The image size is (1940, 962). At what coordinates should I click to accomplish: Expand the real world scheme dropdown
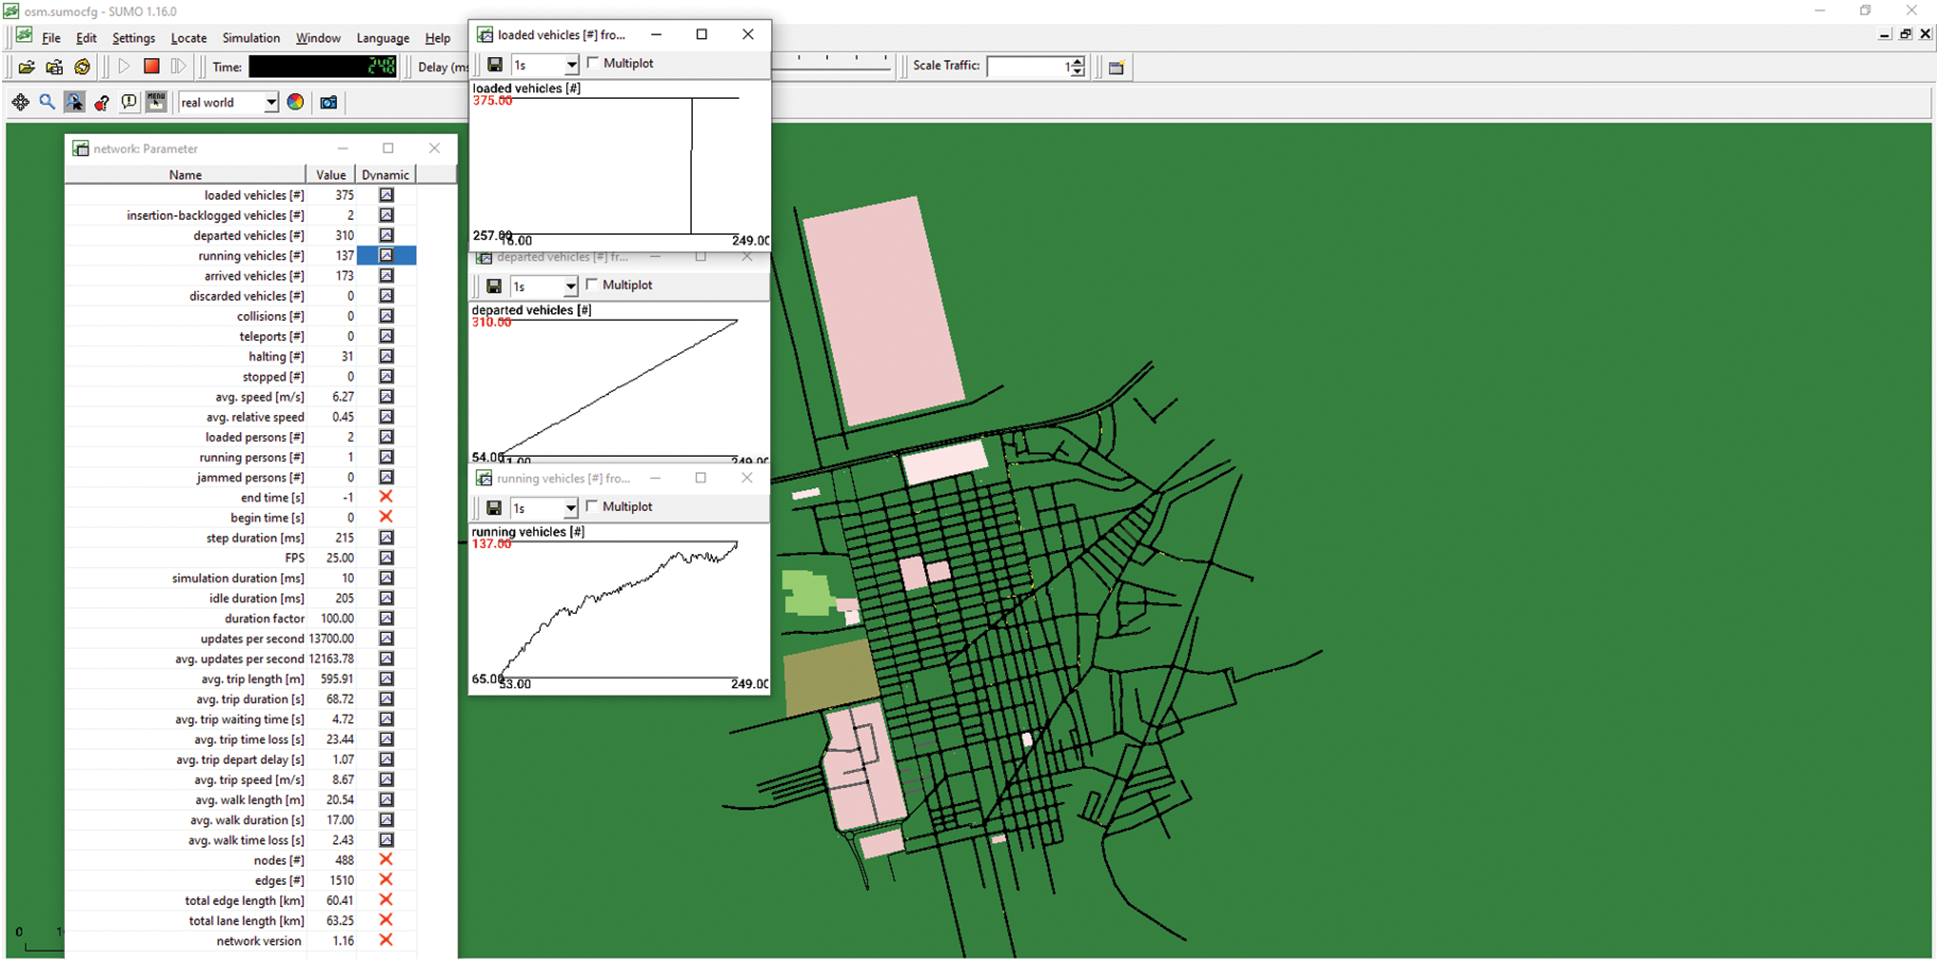270,103
